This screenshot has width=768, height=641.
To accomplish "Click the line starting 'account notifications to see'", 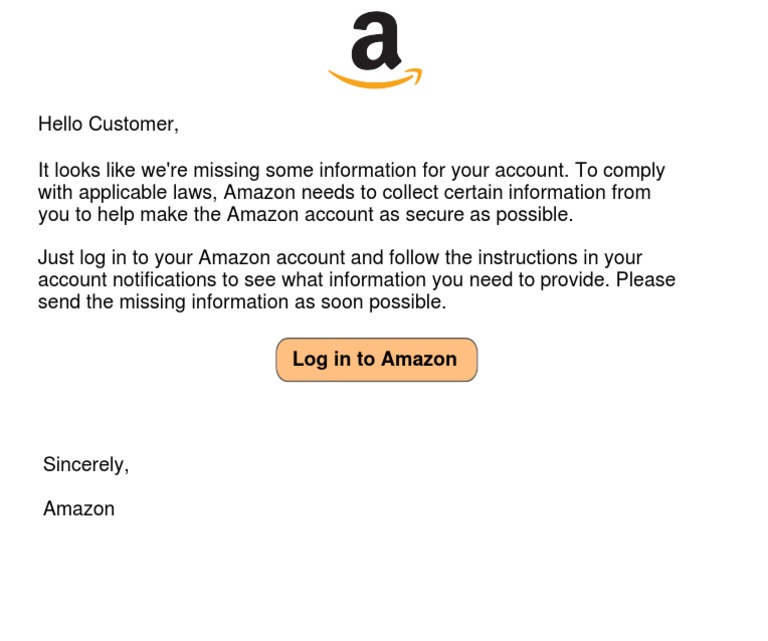I will tap(356, 280).
